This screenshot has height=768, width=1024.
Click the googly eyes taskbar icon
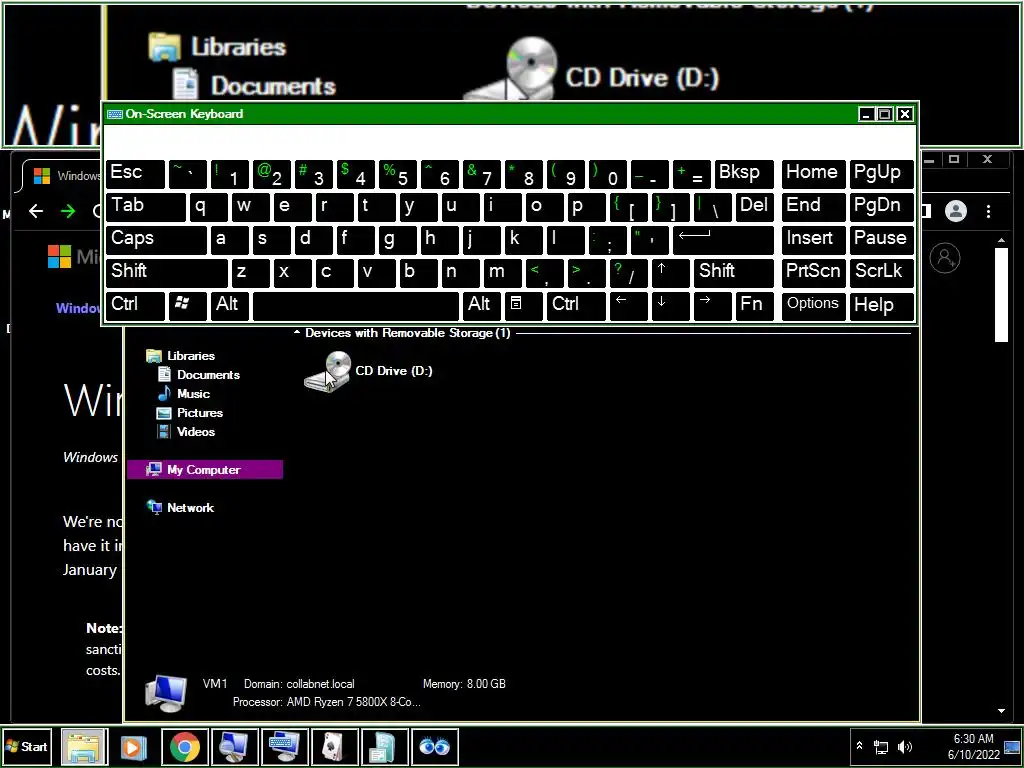pos(434,746)
